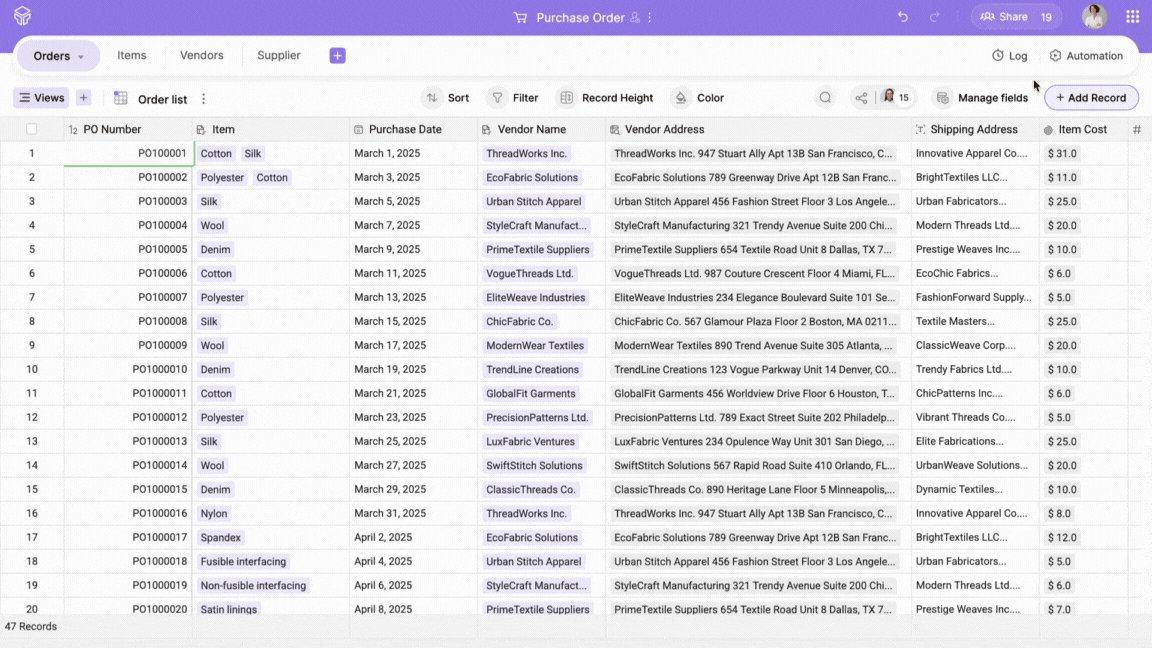
Task: Switch to the Items tab
Action: click(x=132, y=56)
